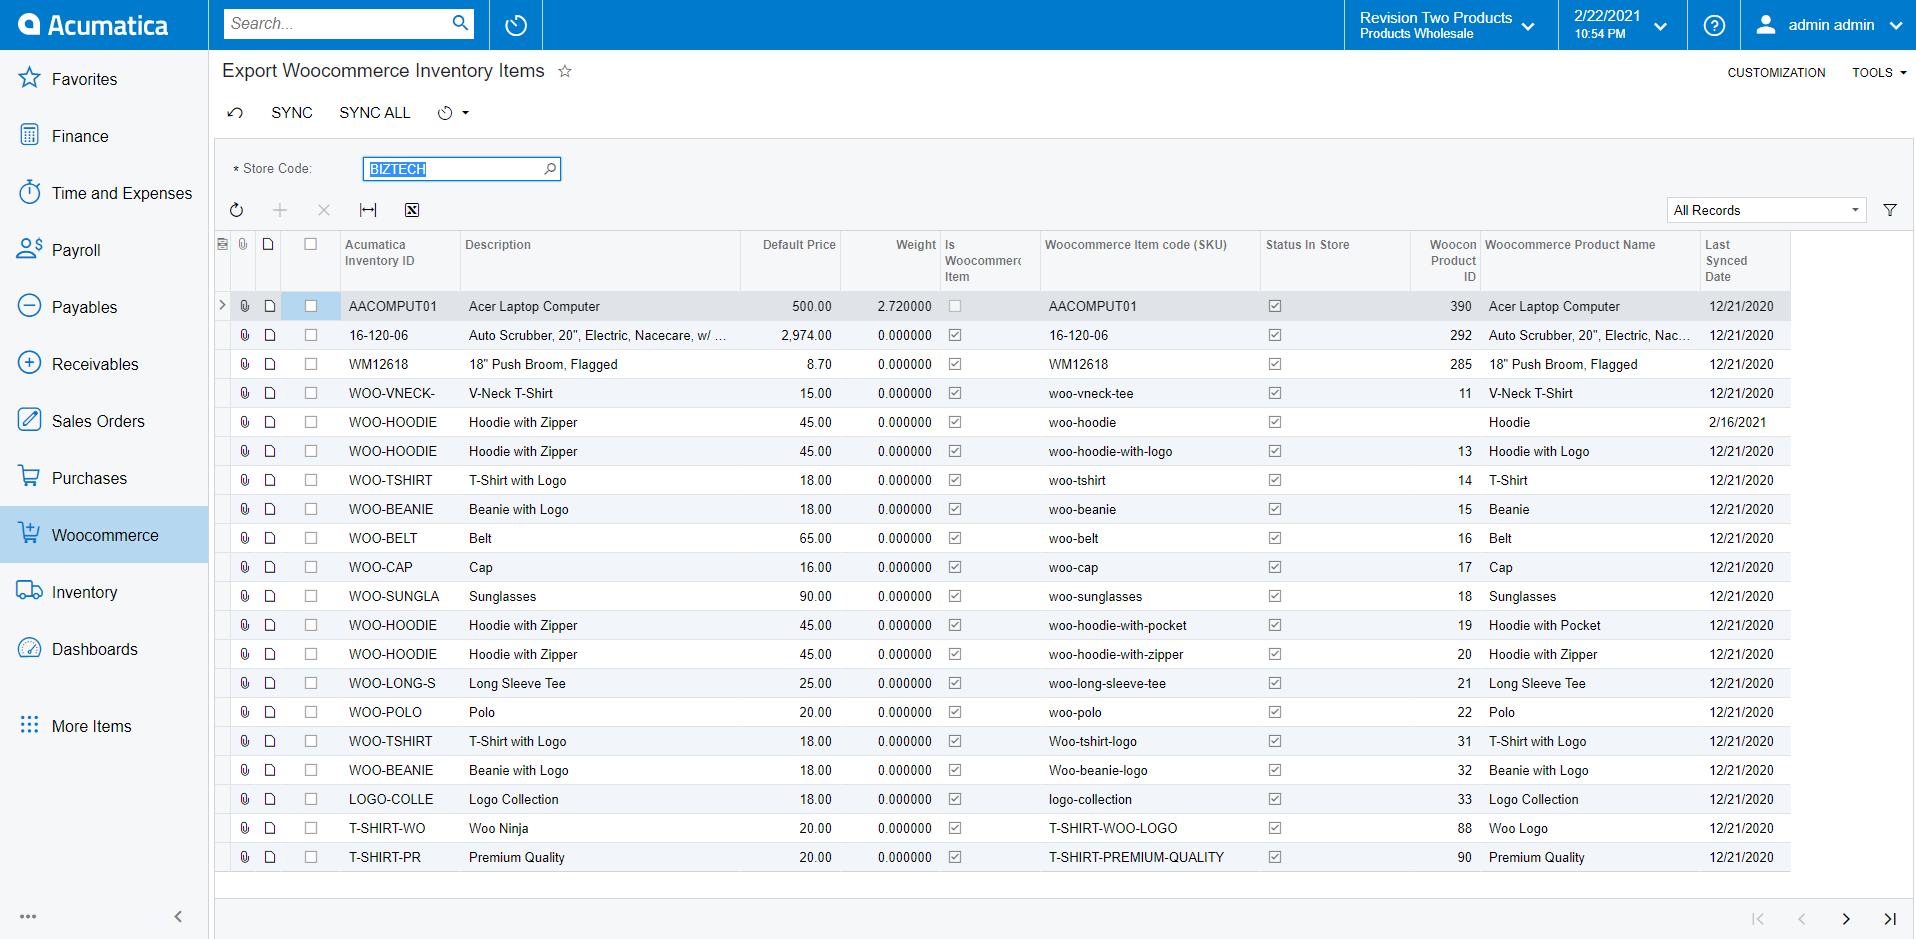Open the Dashboards workspace
1916x939 pixels.
[104, 649]
